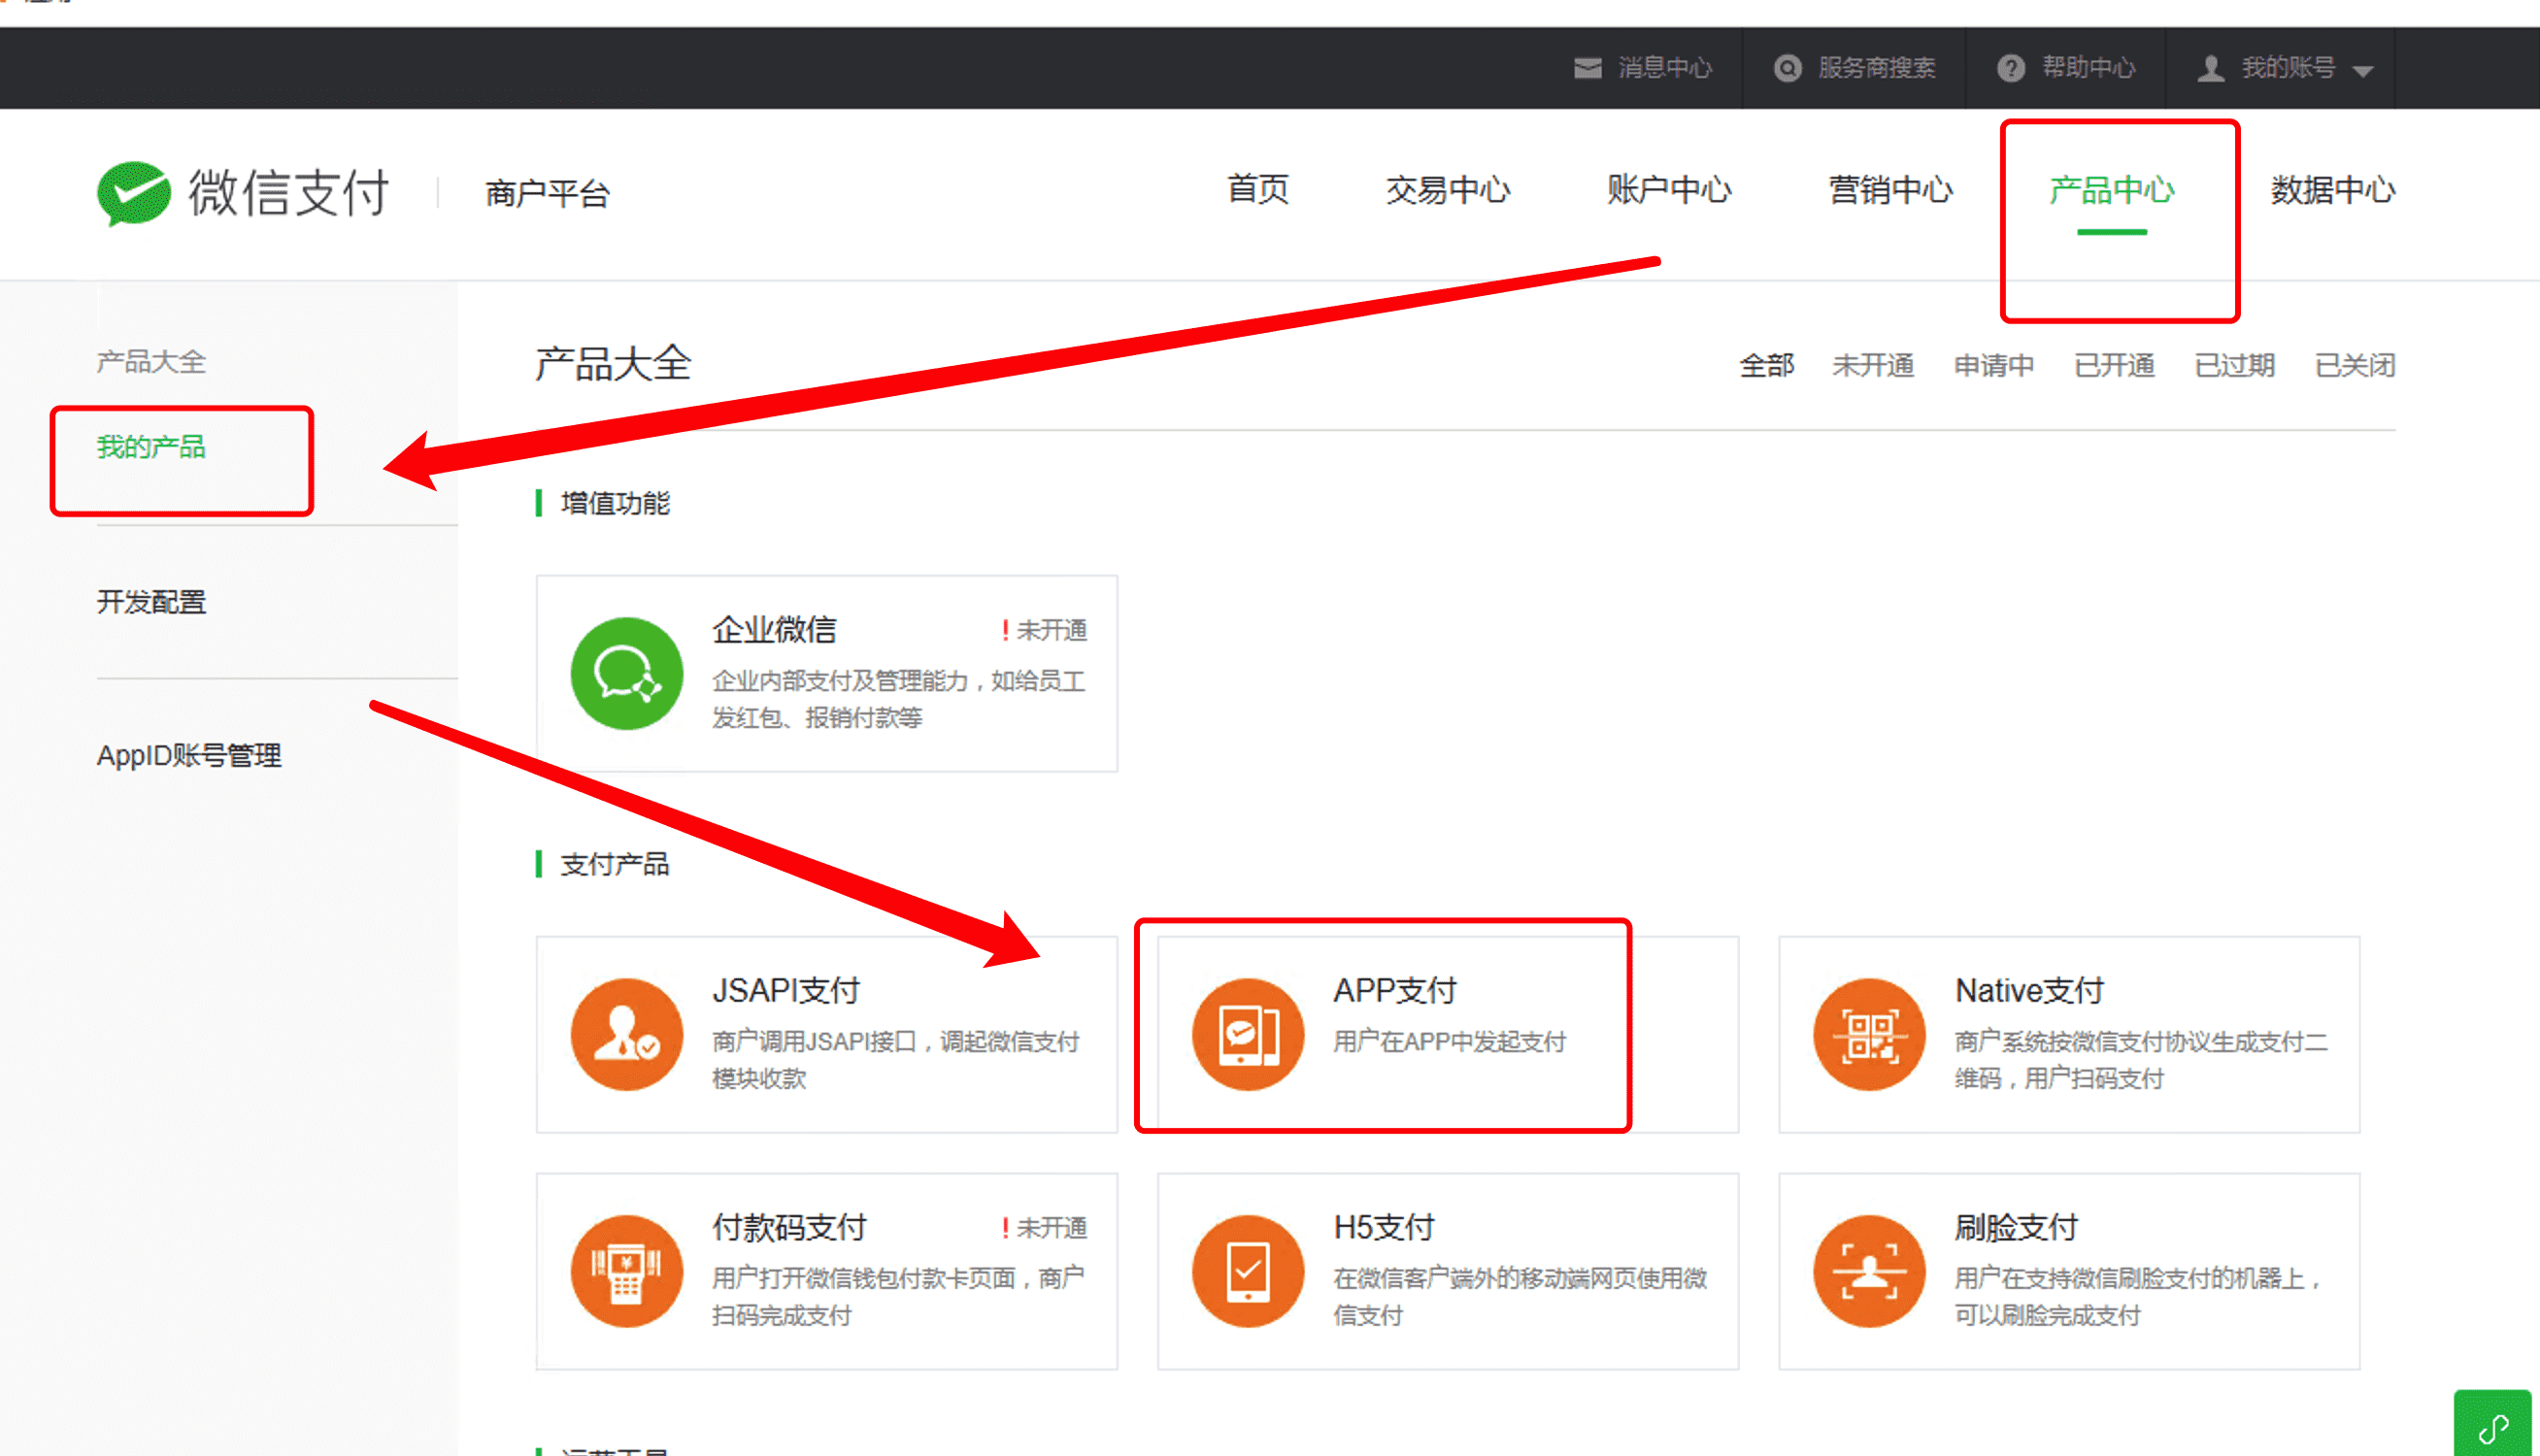Image resolution: width=2540 pixels, height=1456 pixels.
Task: Click the my account person icon
Action: click(x=2210, y=68)
